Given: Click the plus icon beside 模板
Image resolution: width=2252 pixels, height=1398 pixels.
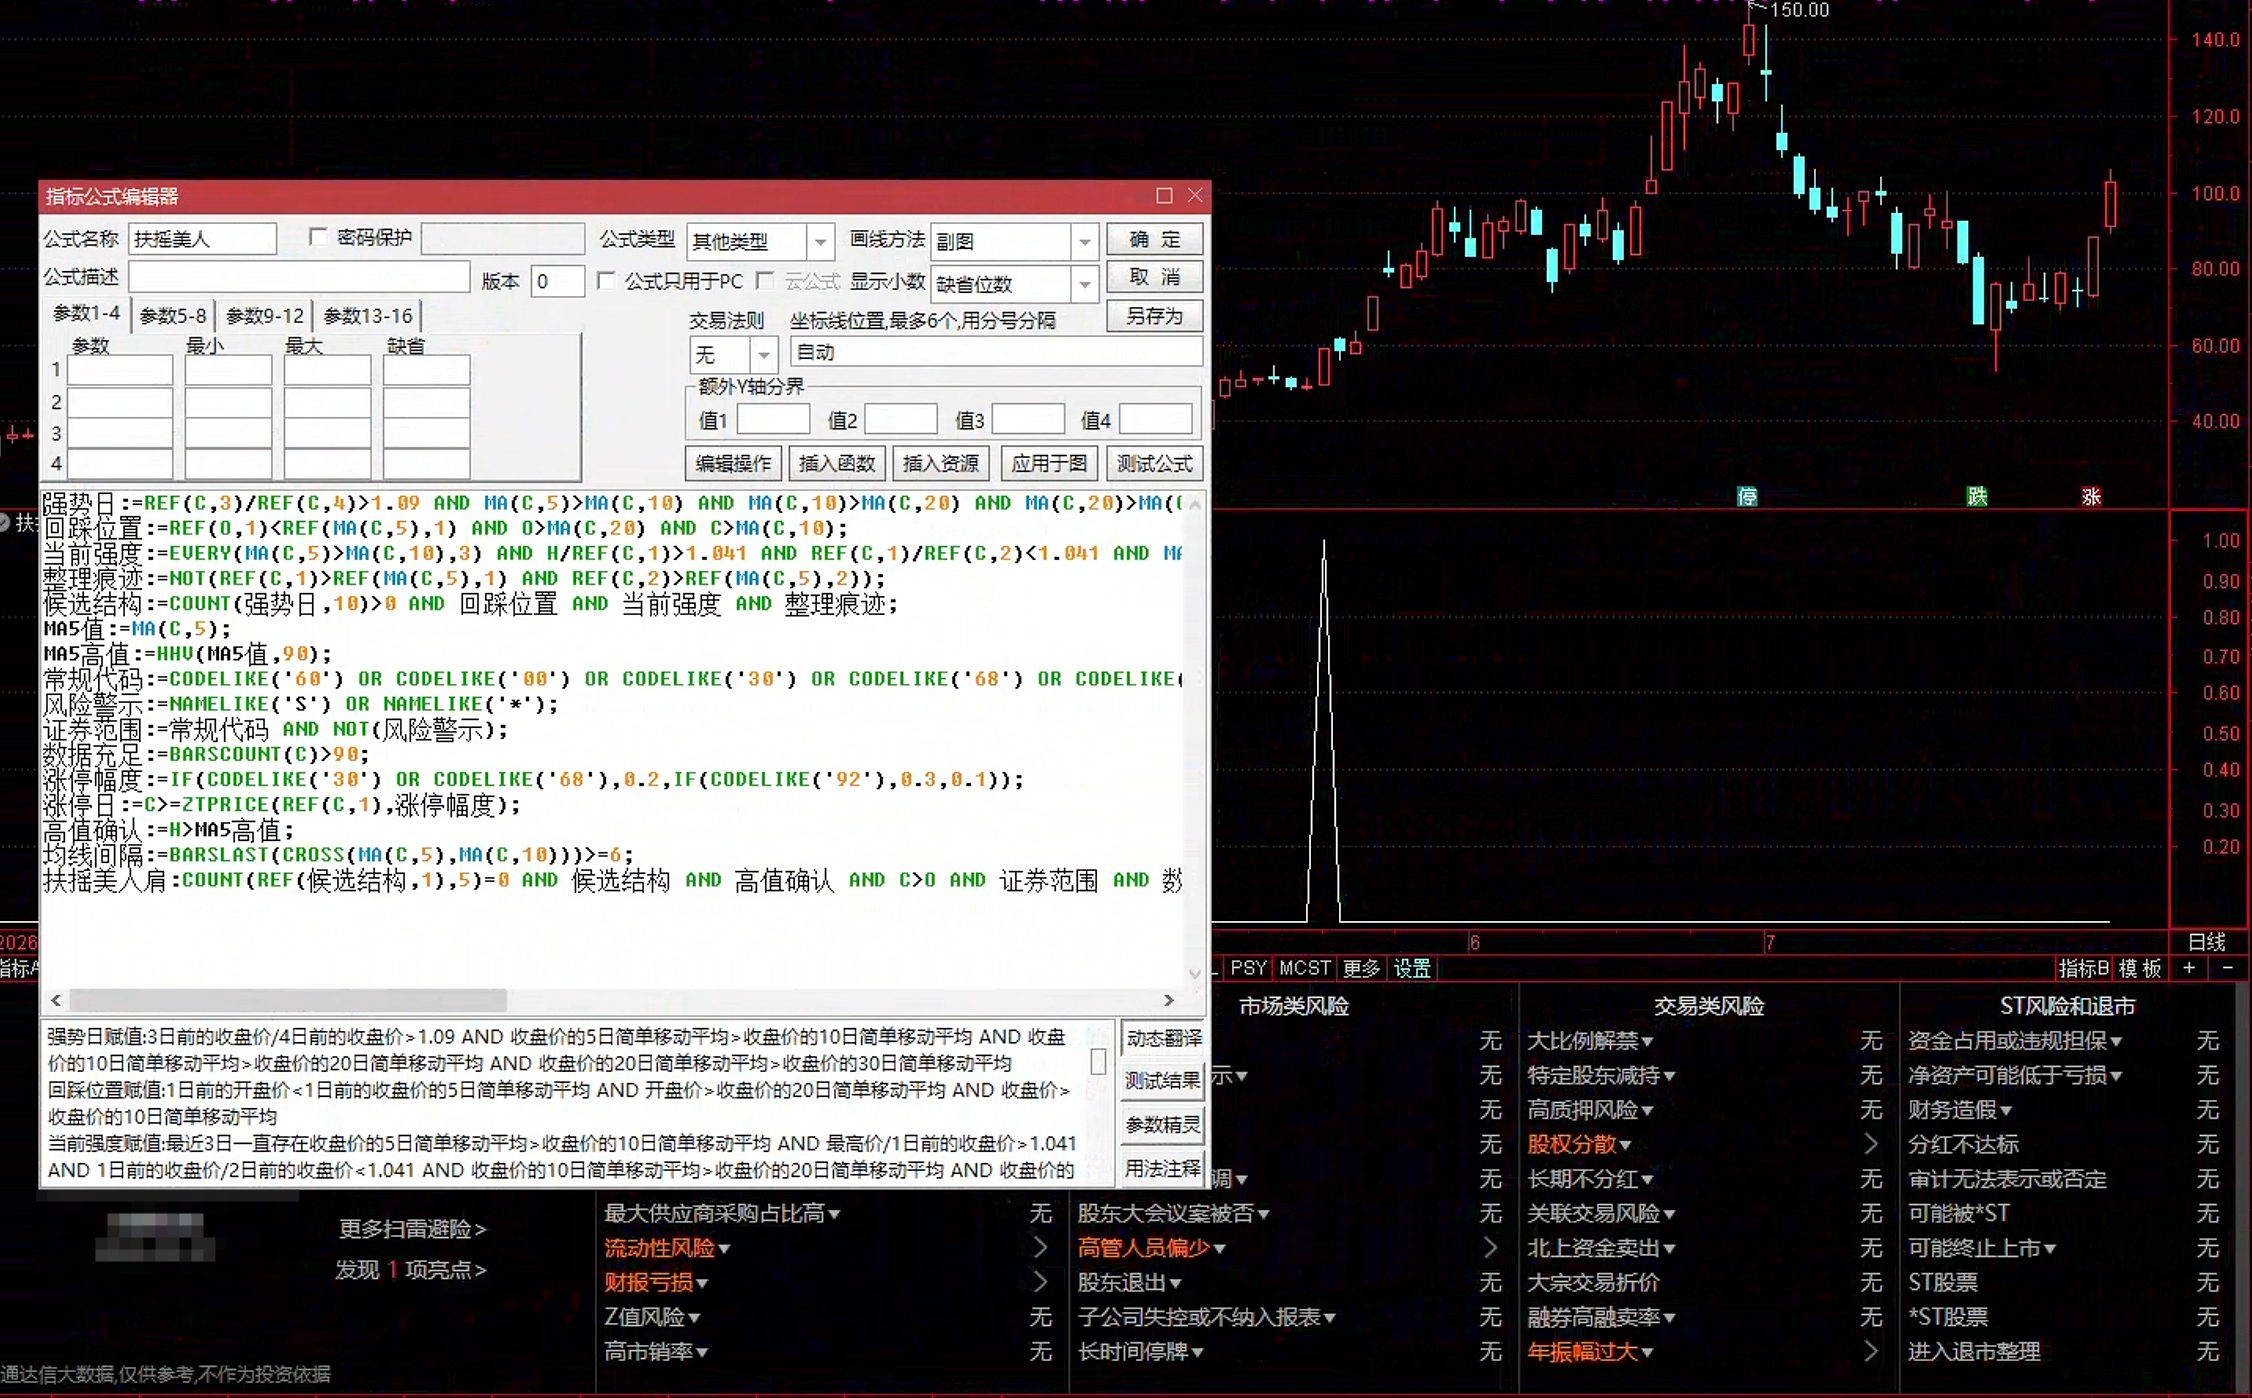Looking at the screenshot, I should pyautogui.click(x=2189, y=968).
